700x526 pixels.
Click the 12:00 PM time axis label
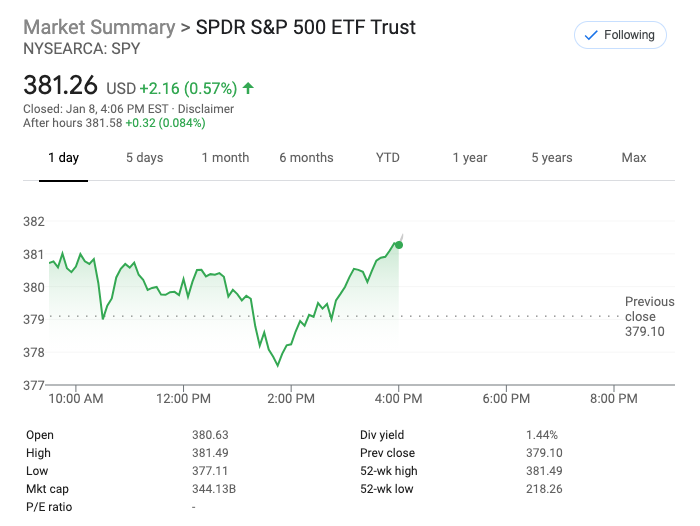tap(184, 398)
